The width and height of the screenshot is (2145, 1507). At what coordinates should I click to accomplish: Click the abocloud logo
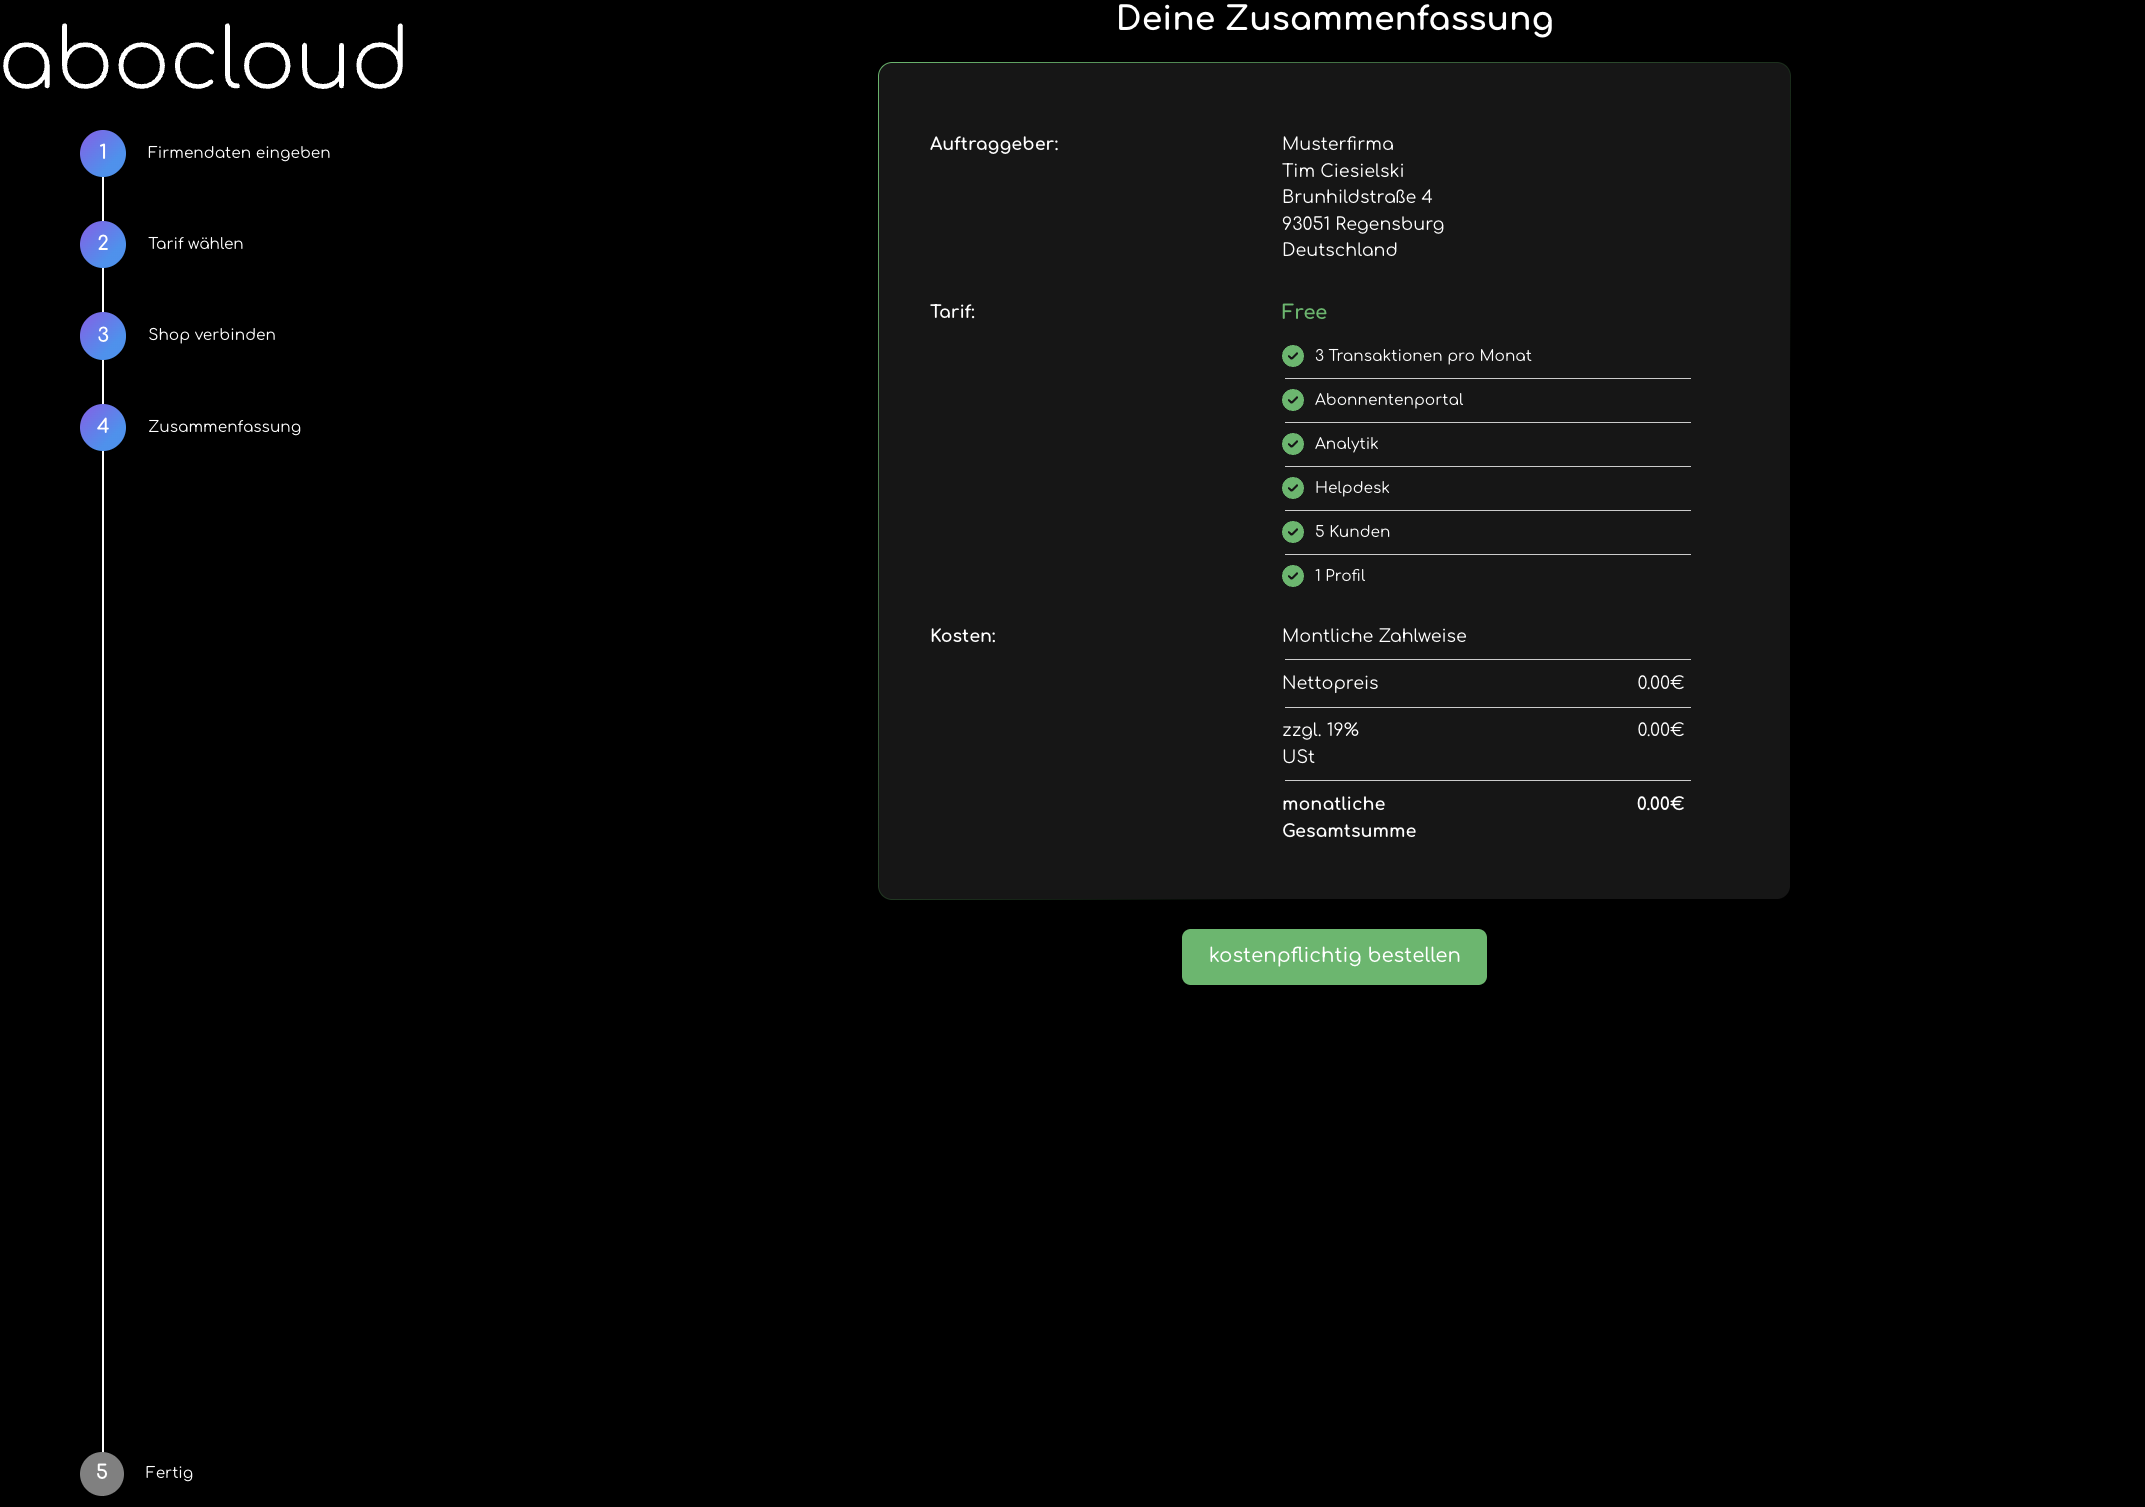204,58
